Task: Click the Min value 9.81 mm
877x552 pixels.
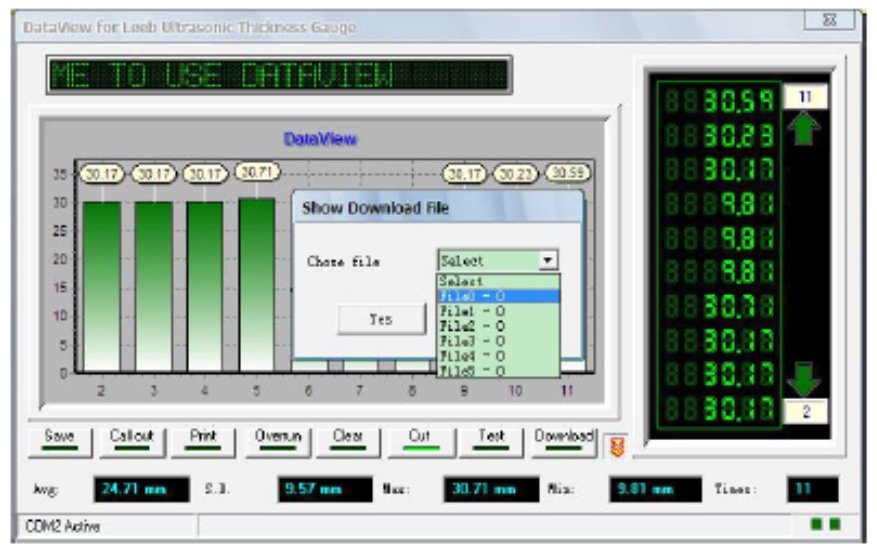Action: [x=655, y=489]
